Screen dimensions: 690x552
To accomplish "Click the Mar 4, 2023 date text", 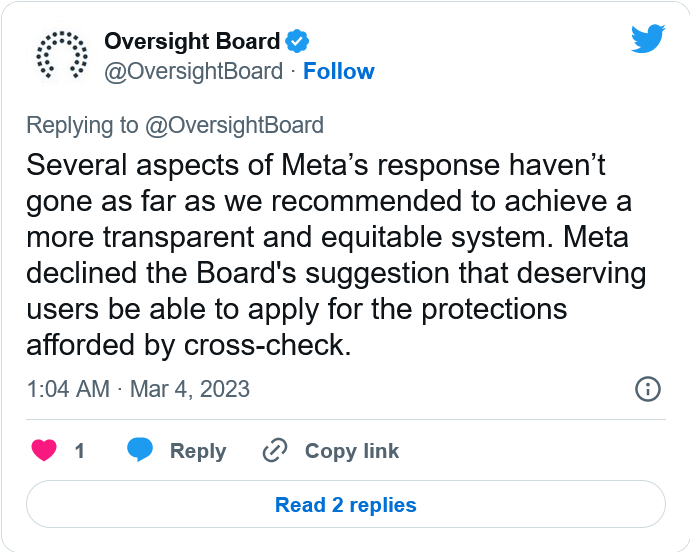I will coord(190,389).
